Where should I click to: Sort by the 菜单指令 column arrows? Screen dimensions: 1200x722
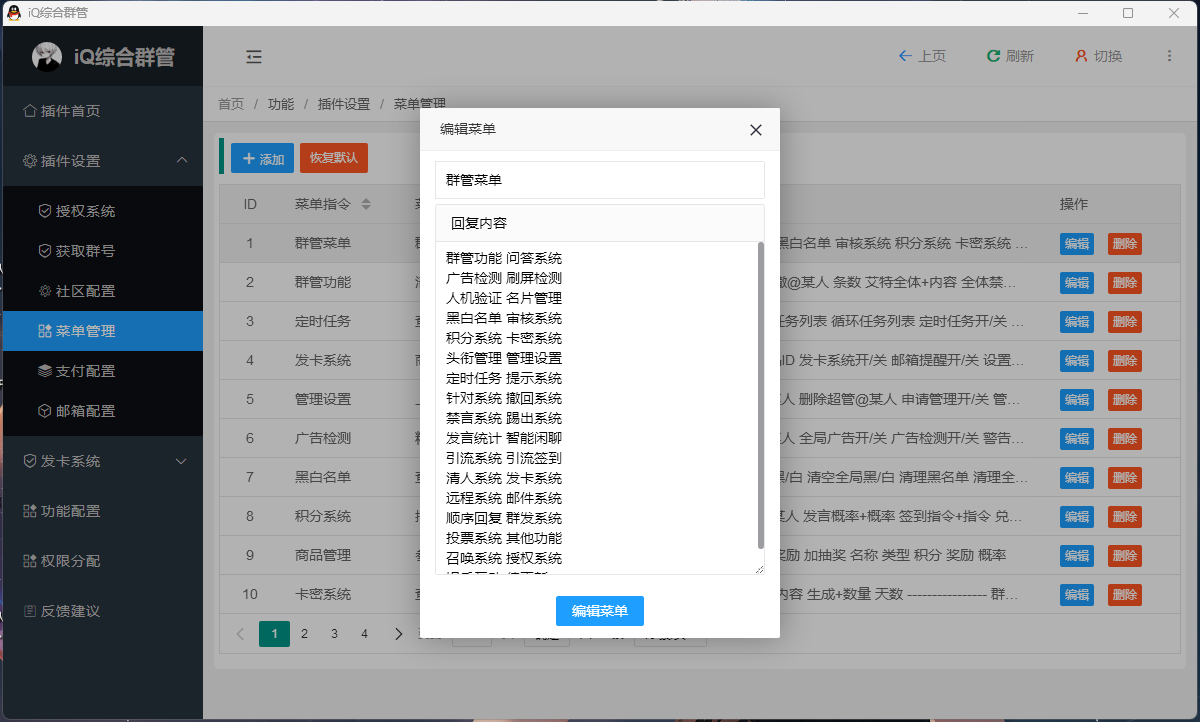click(x=366, y=204)
